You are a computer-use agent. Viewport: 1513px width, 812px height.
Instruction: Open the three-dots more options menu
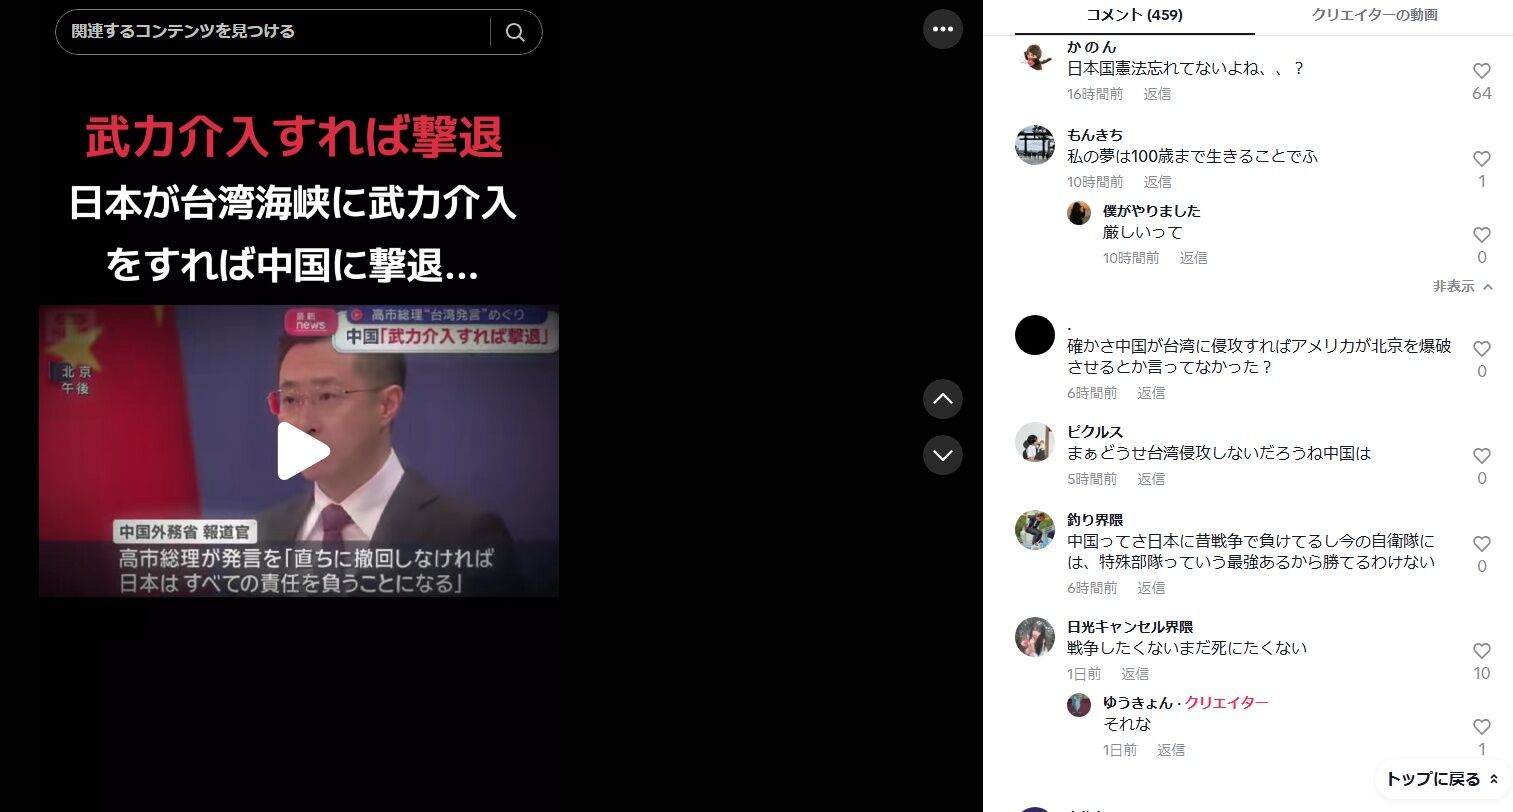tap(943, 29)
